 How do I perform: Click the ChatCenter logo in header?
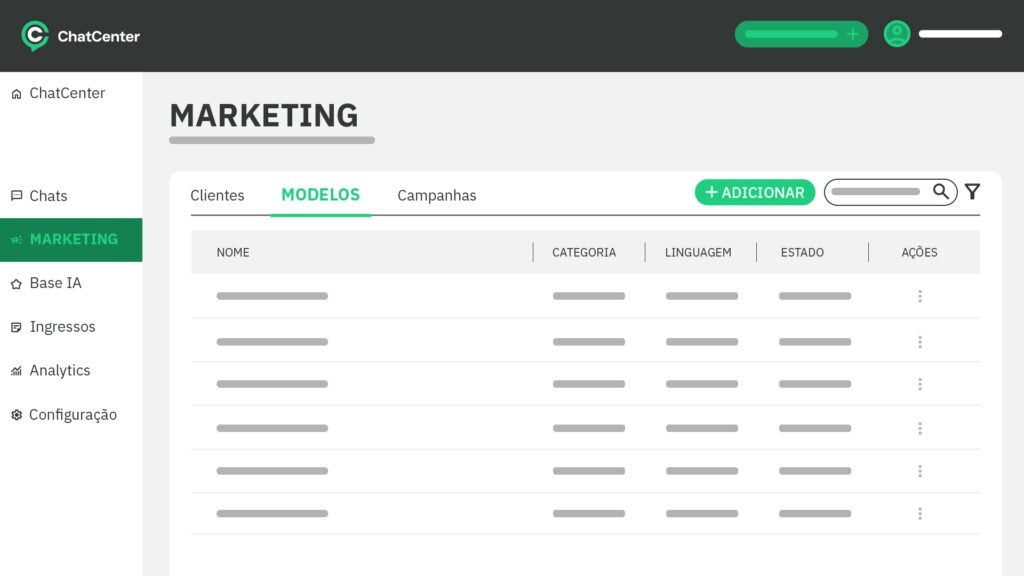point(80,36)
